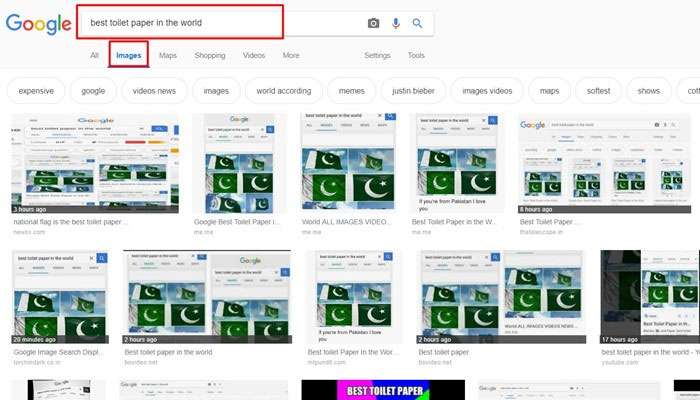Choose the 'world according' chip
700x400 pixels.
coord(284,91)
